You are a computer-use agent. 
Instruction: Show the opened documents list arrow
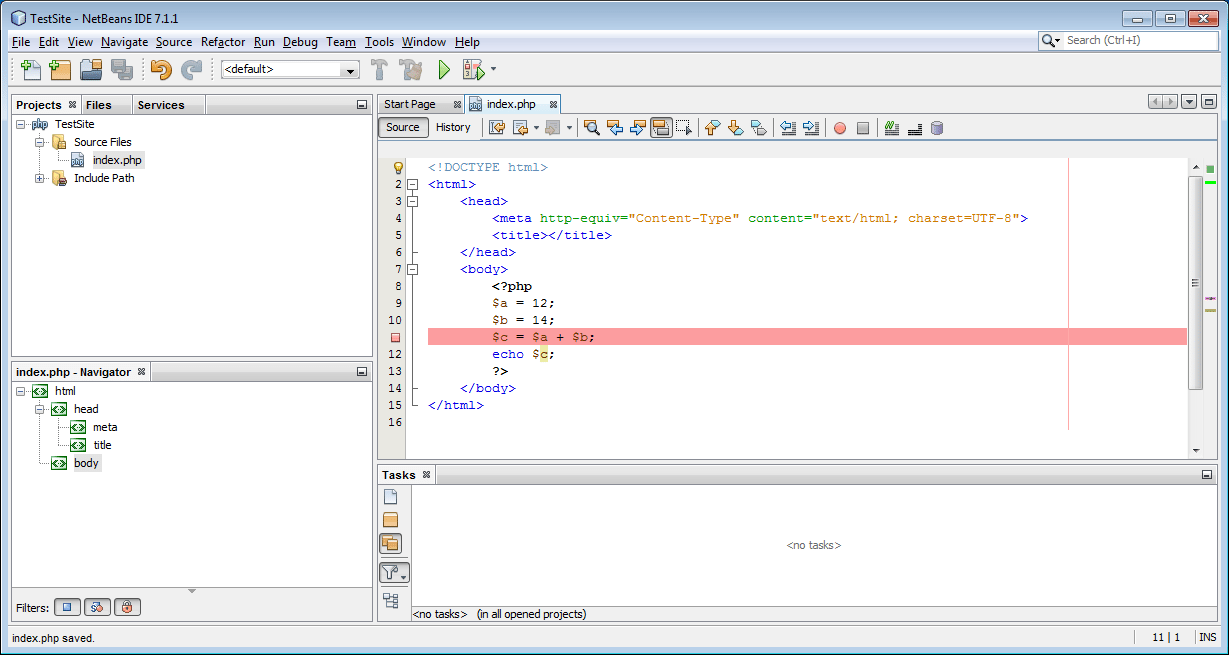click(x=1189, y=102)
